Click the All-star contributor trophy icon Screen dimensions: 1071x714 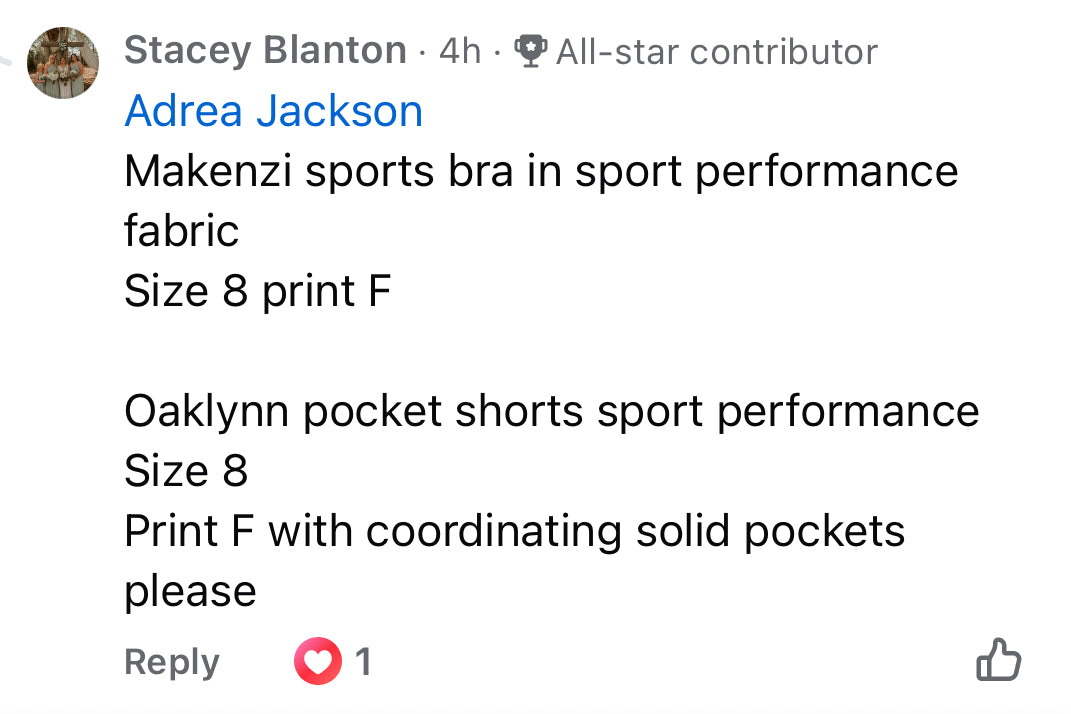[x=528, y=50]
